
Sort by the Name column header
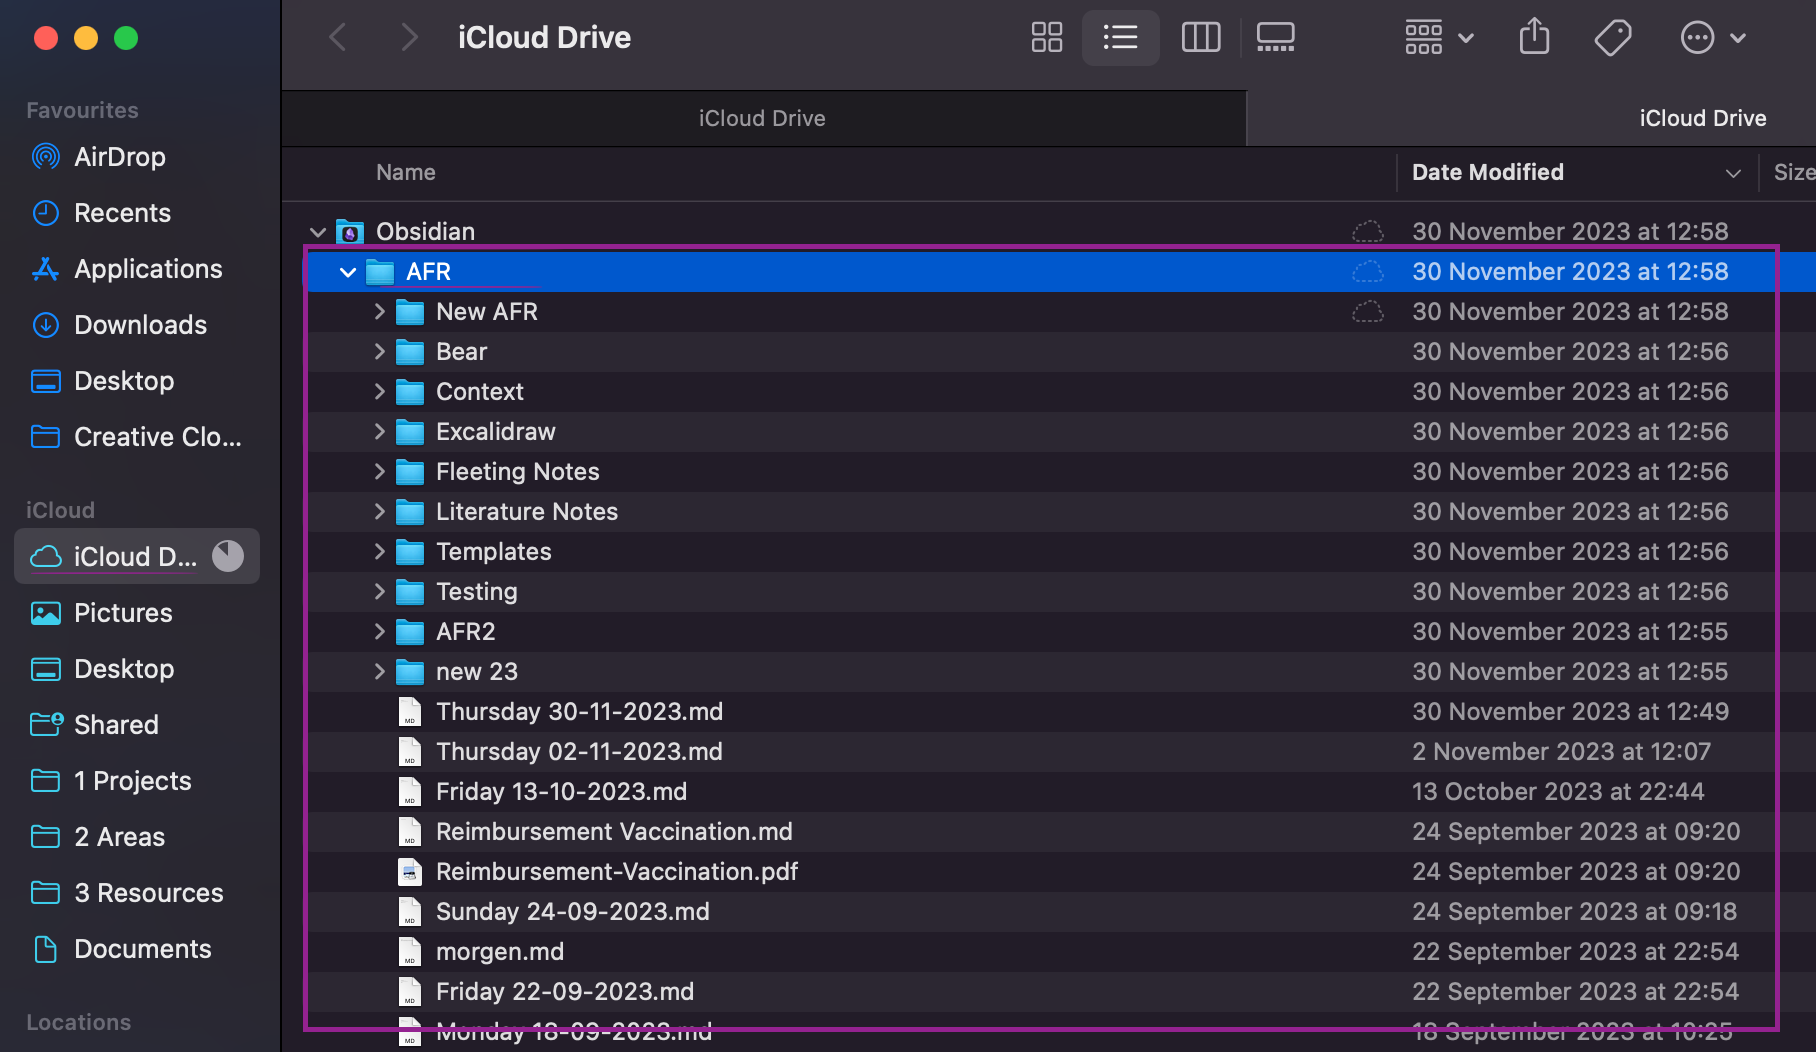tap(406, 172)
